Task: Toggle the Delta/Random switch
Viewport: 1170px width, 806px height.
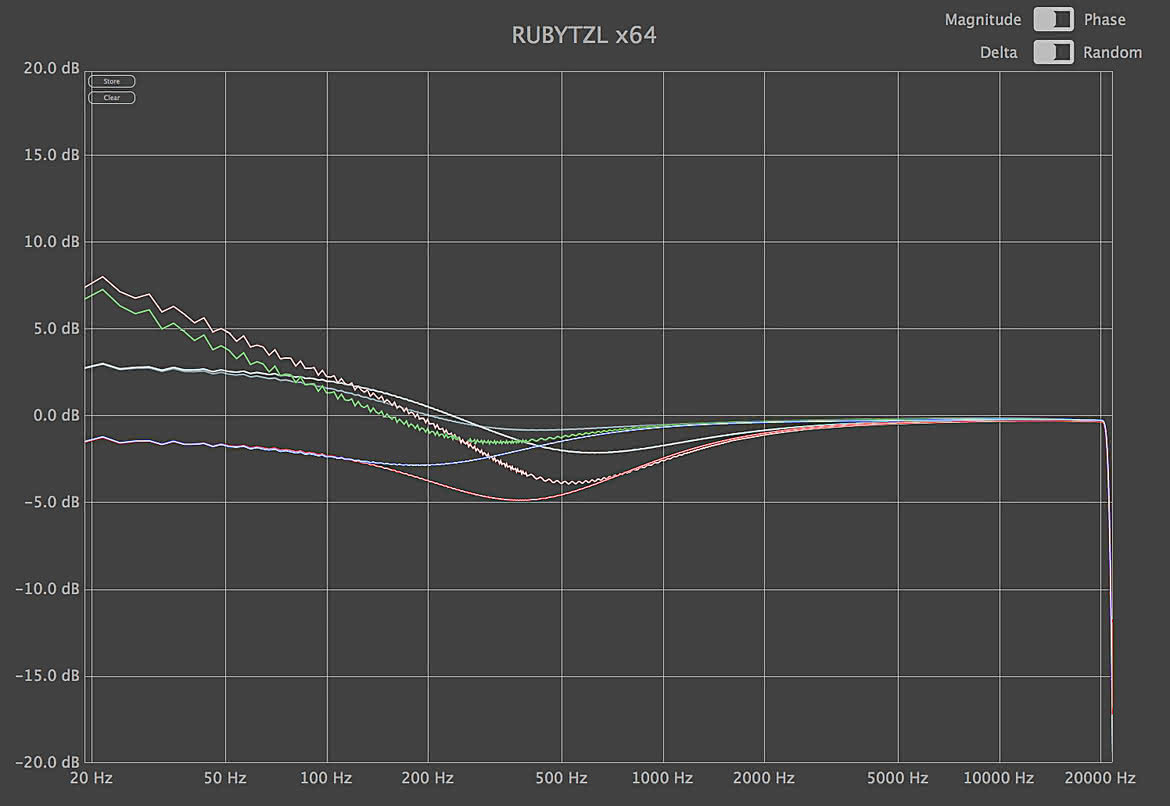Action: [1054, 52]
